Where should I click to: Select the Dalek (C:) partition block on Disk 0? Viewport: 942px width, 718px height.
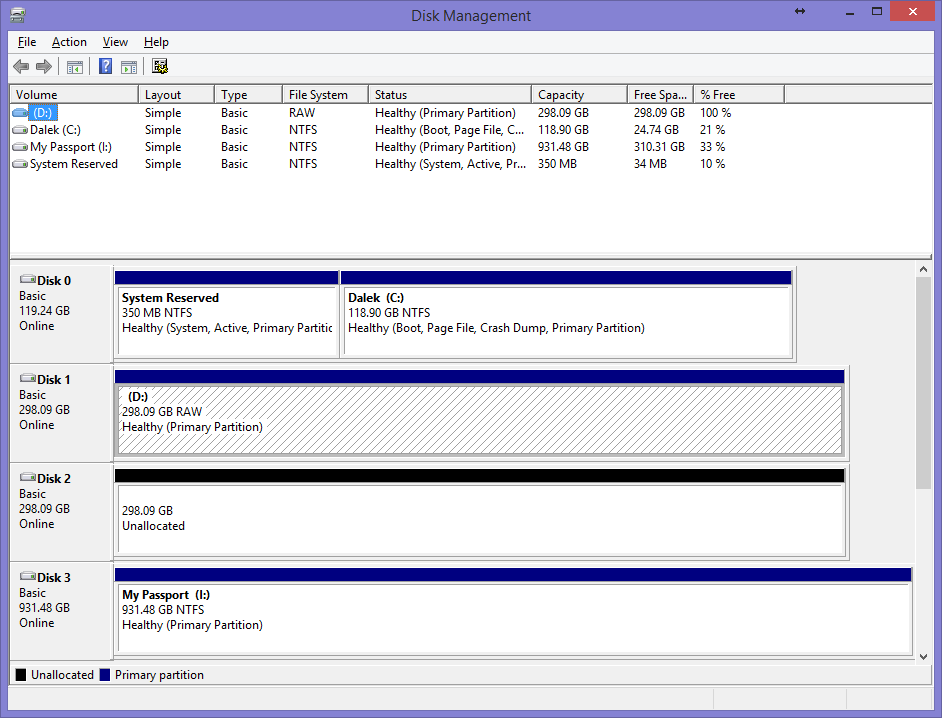pos(567,315)
